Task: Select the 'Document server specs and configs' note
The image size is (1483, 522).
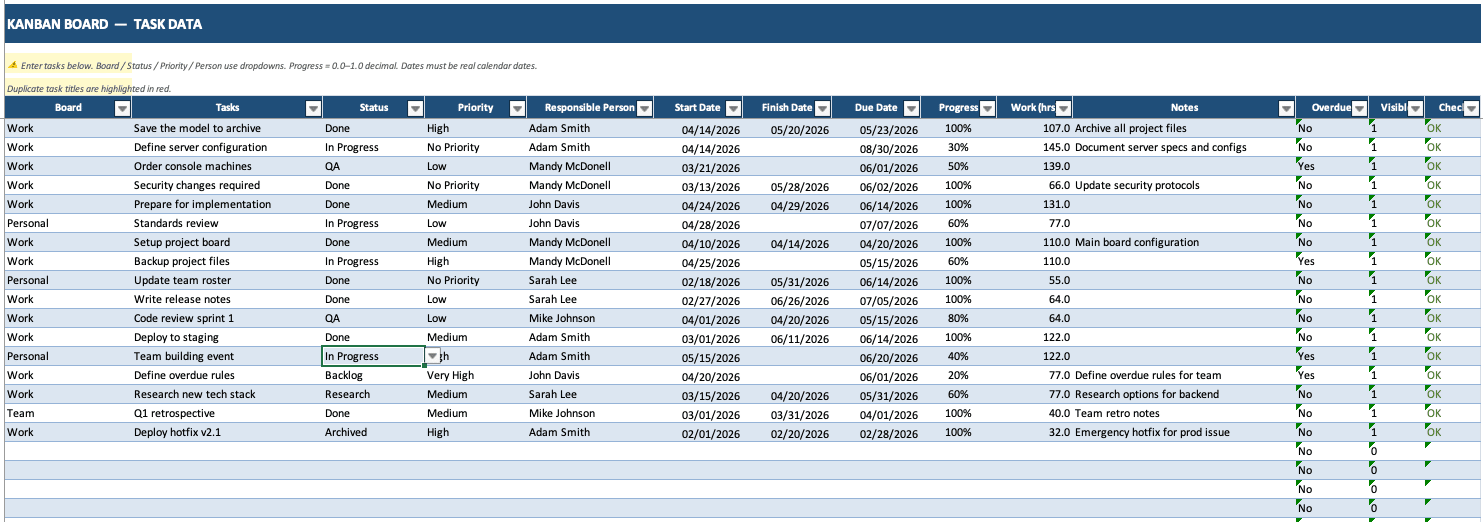Action: [1184, 147]
